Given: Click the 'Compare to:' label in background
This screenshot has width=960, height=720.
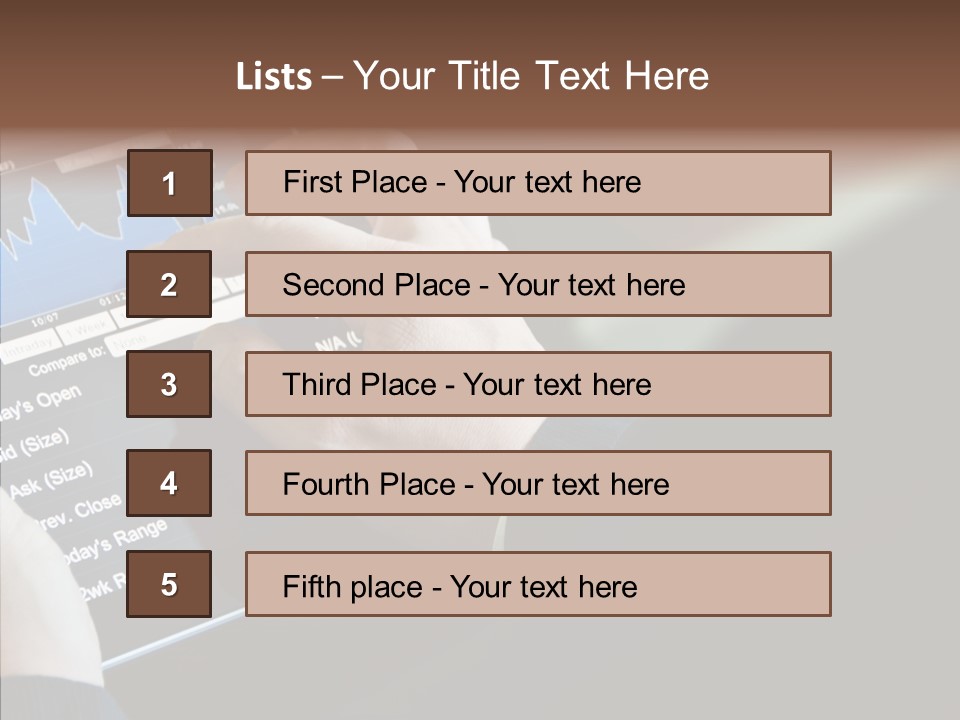Looking at the screenshot, I should [x=66, y=361].
